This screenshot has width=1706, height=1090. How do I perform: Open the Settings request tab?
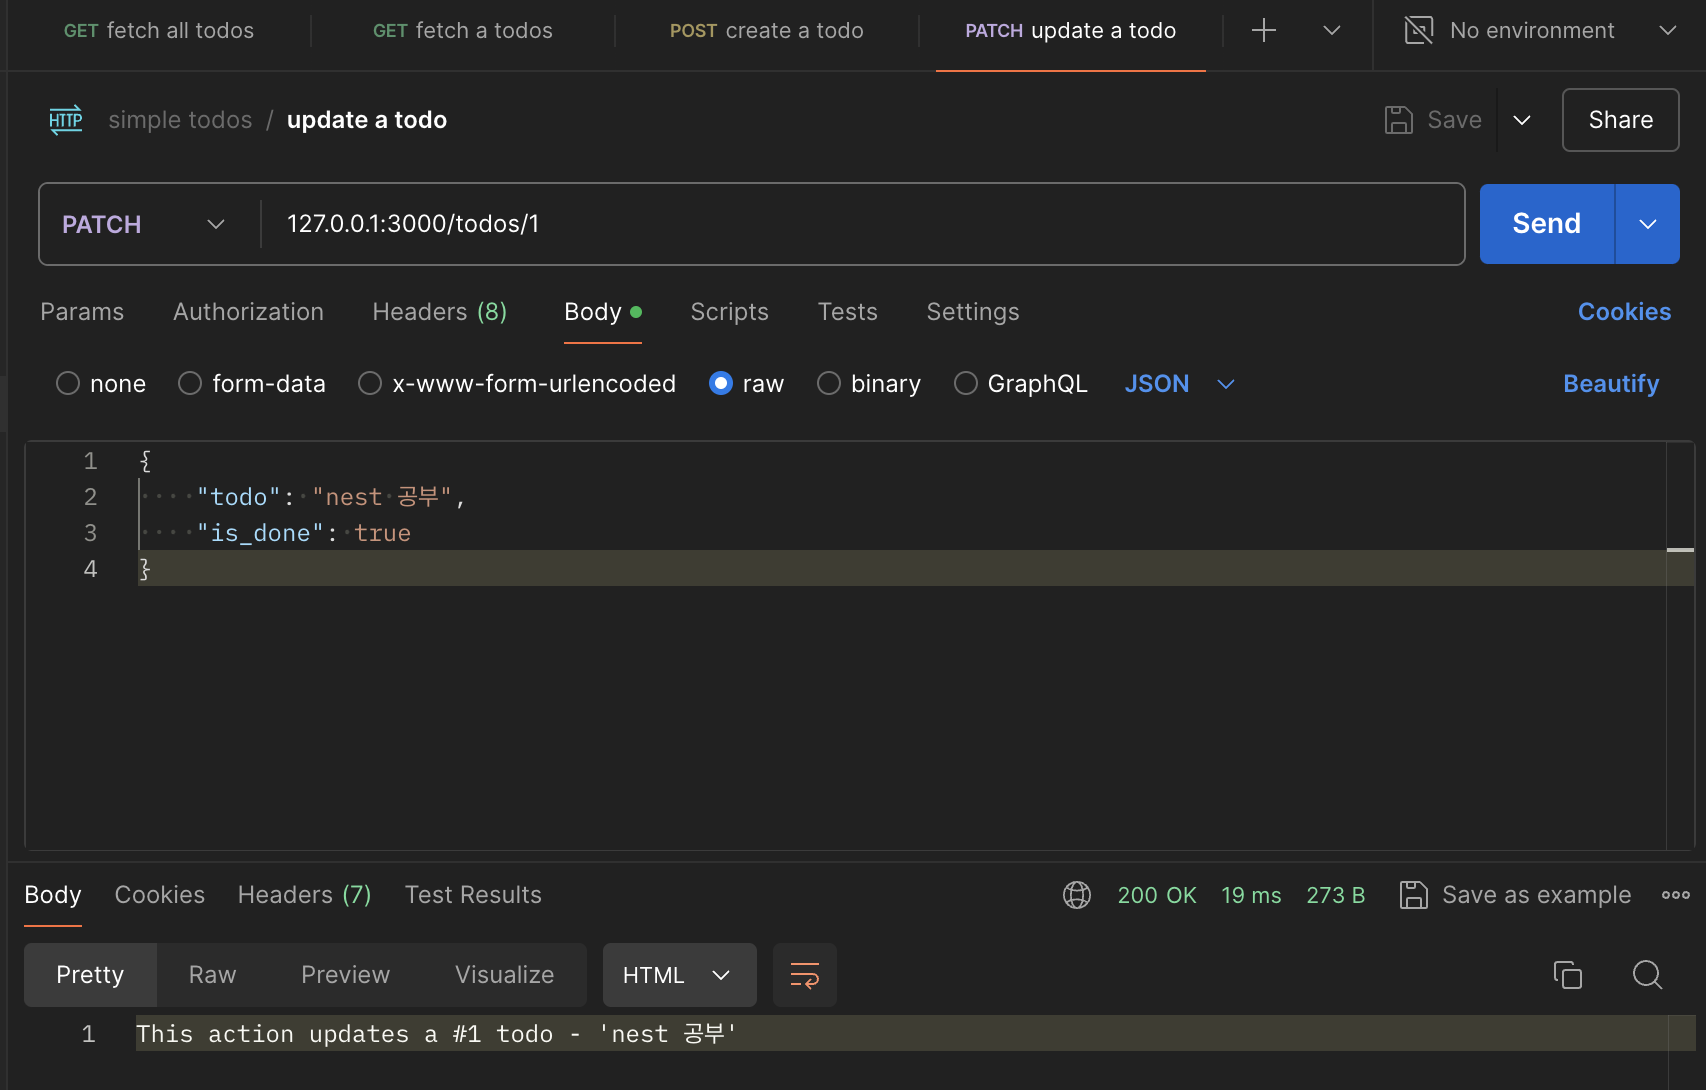pyautogui.click(x=973, y=312)
